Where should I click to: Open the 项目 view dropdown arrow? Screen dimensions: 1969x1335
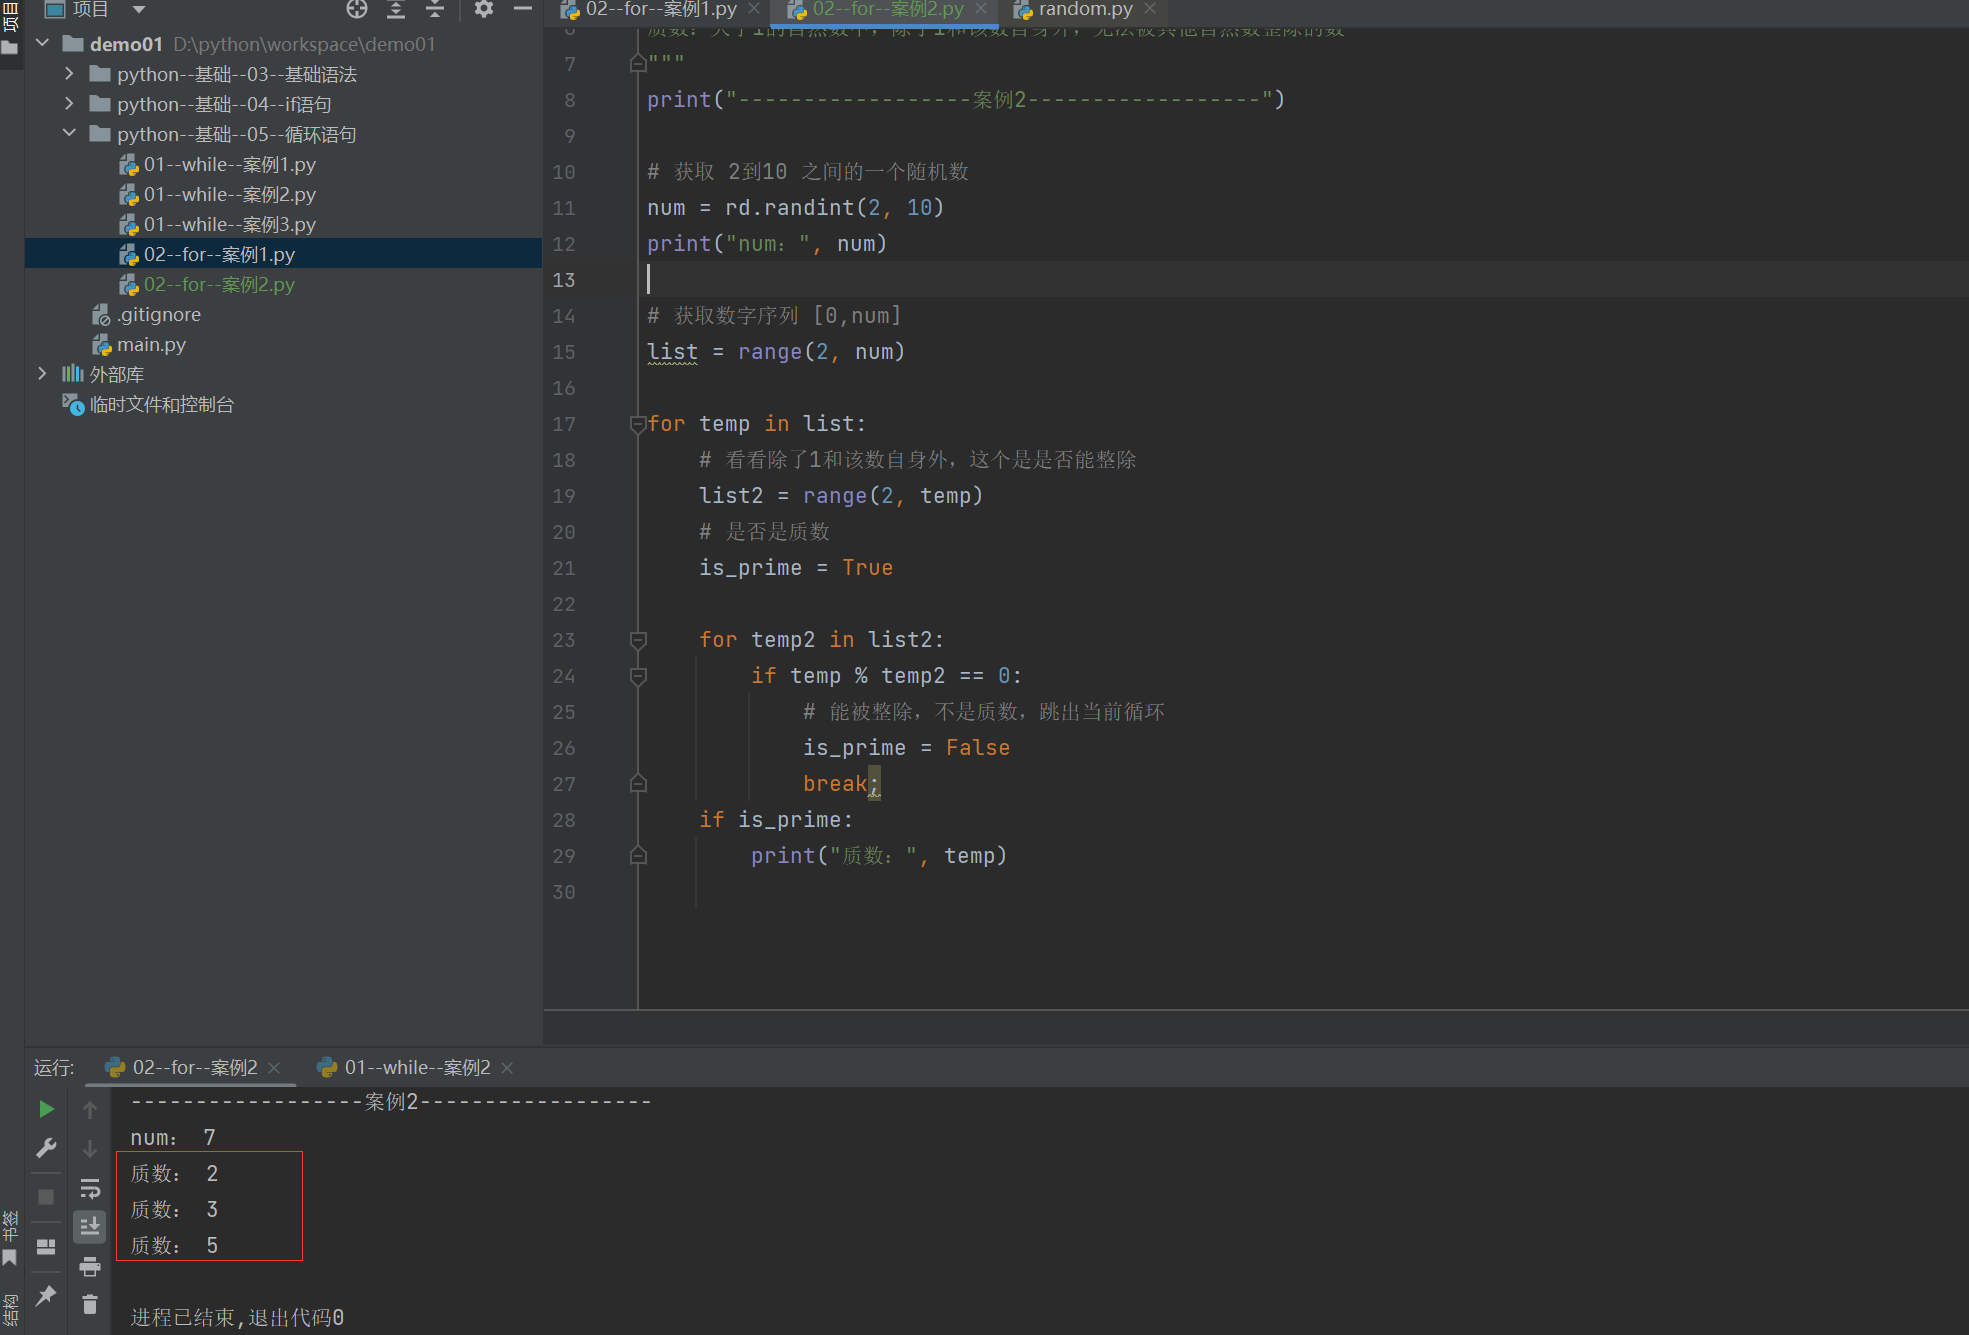tap(139, 10)
